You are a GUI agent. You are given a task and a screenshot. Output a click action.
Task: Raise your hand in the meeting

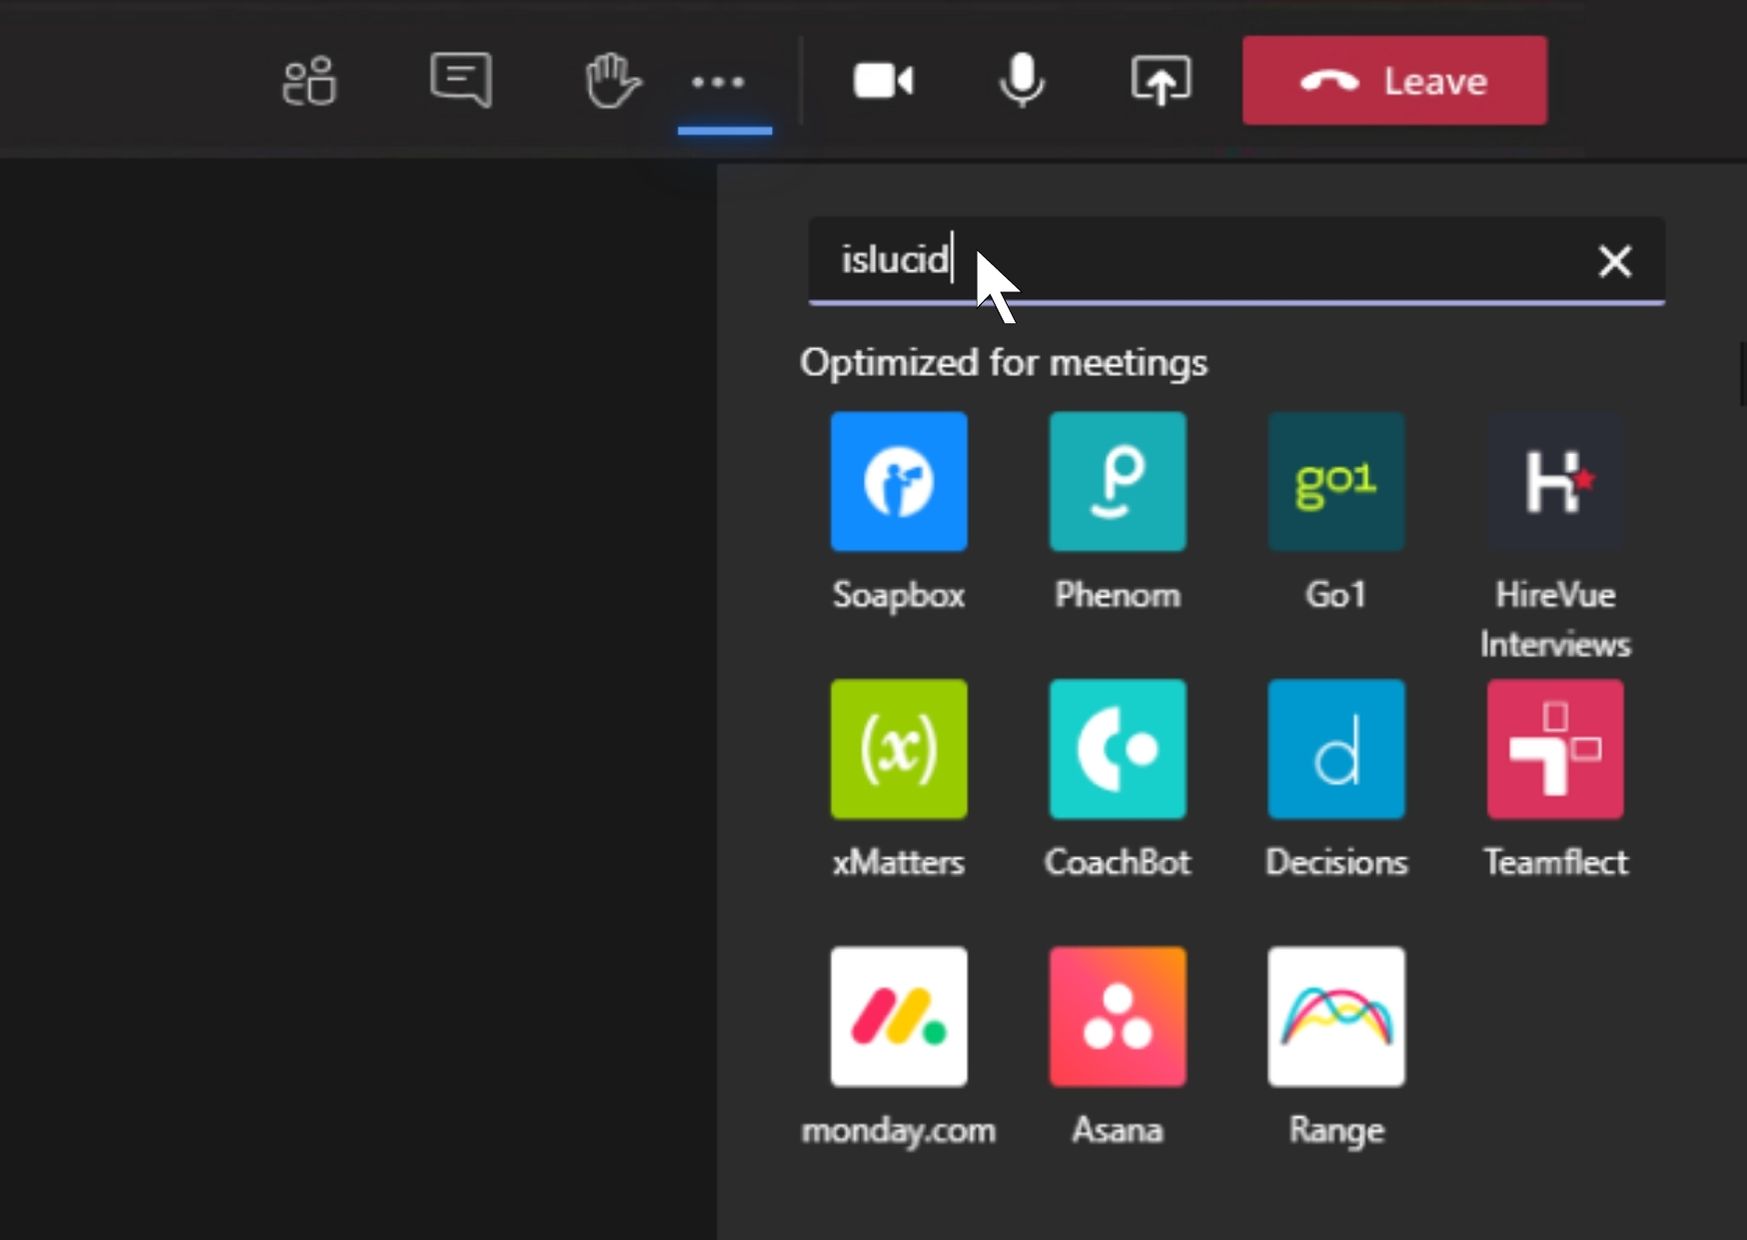pyautogui.click(x=611, y=81)
